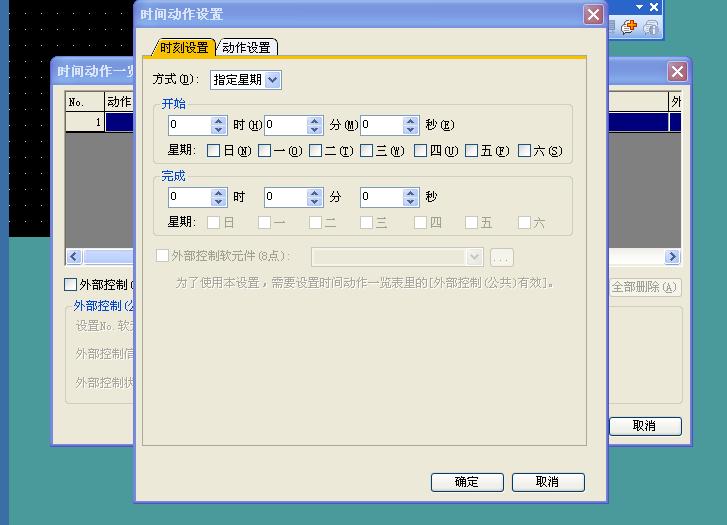Toggle the 外部控制 checkbox in the list dialog
Image resolution: width=727 pixels, height=525 pixels.
point(71,285)
